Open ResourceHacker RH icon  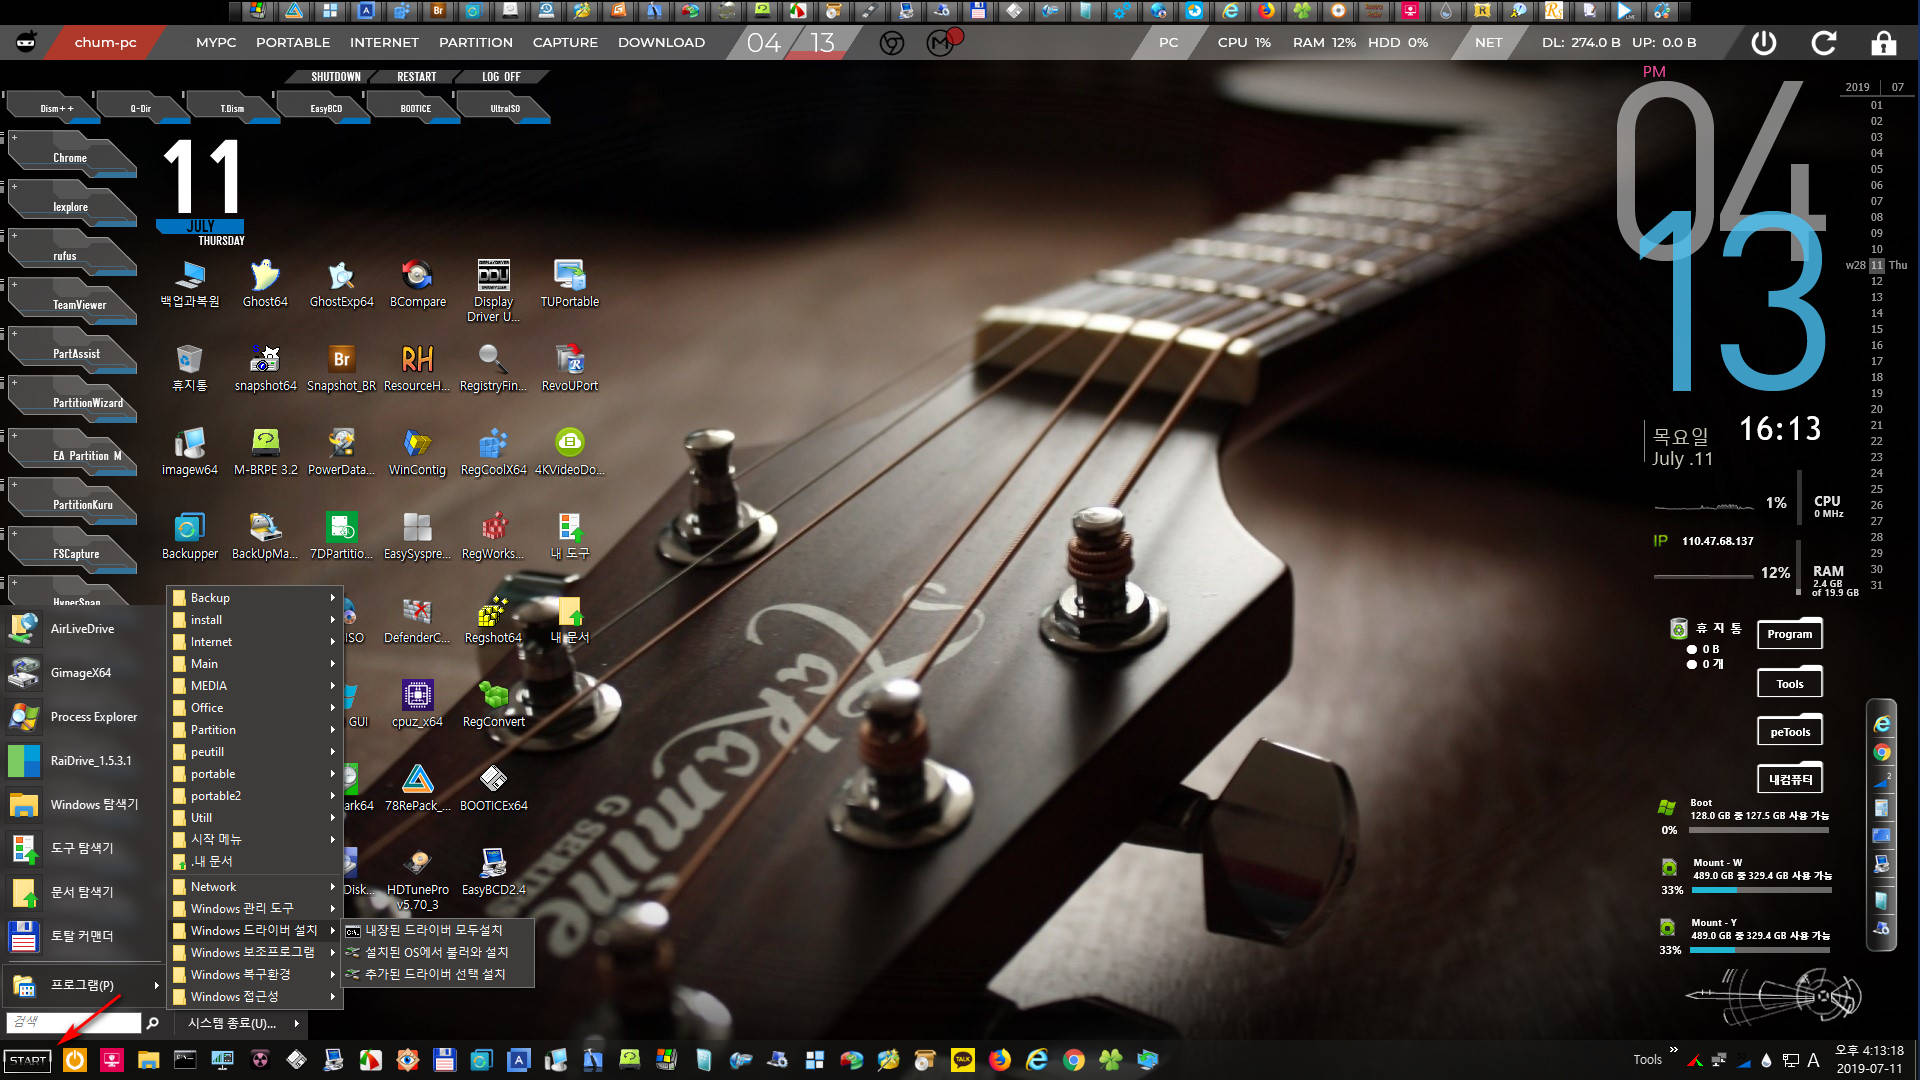(417, 368)
